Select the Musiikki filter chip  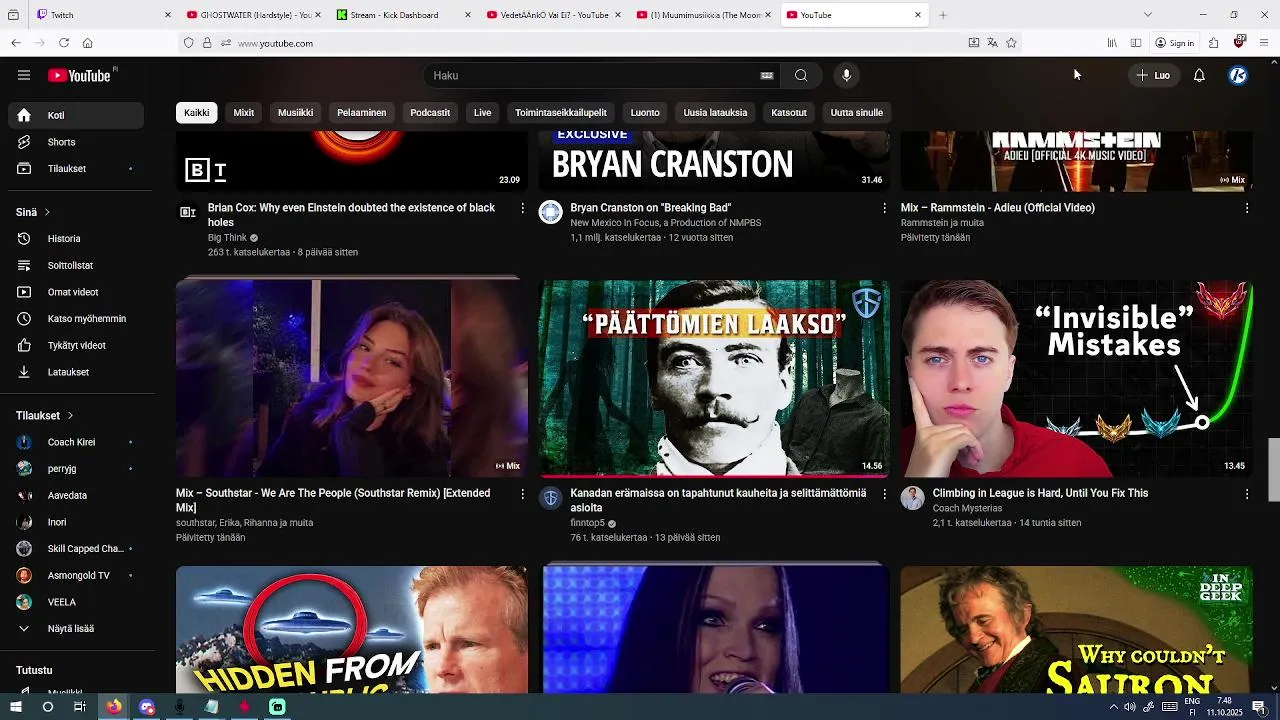[x=296, y=113]
